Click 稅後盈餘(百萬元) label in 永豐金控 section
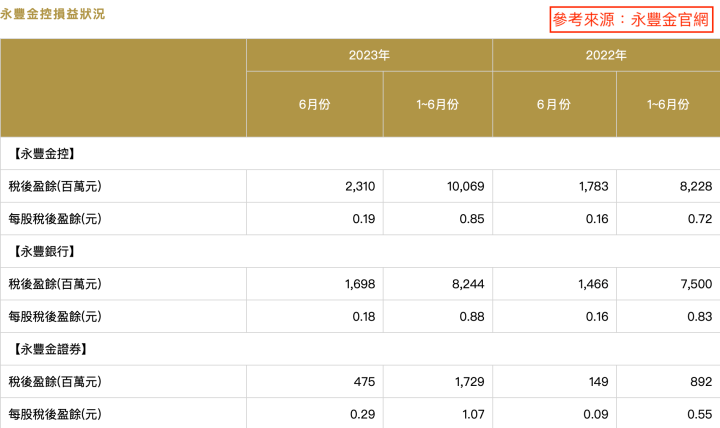The image size is (720, 428). point(55,186)
